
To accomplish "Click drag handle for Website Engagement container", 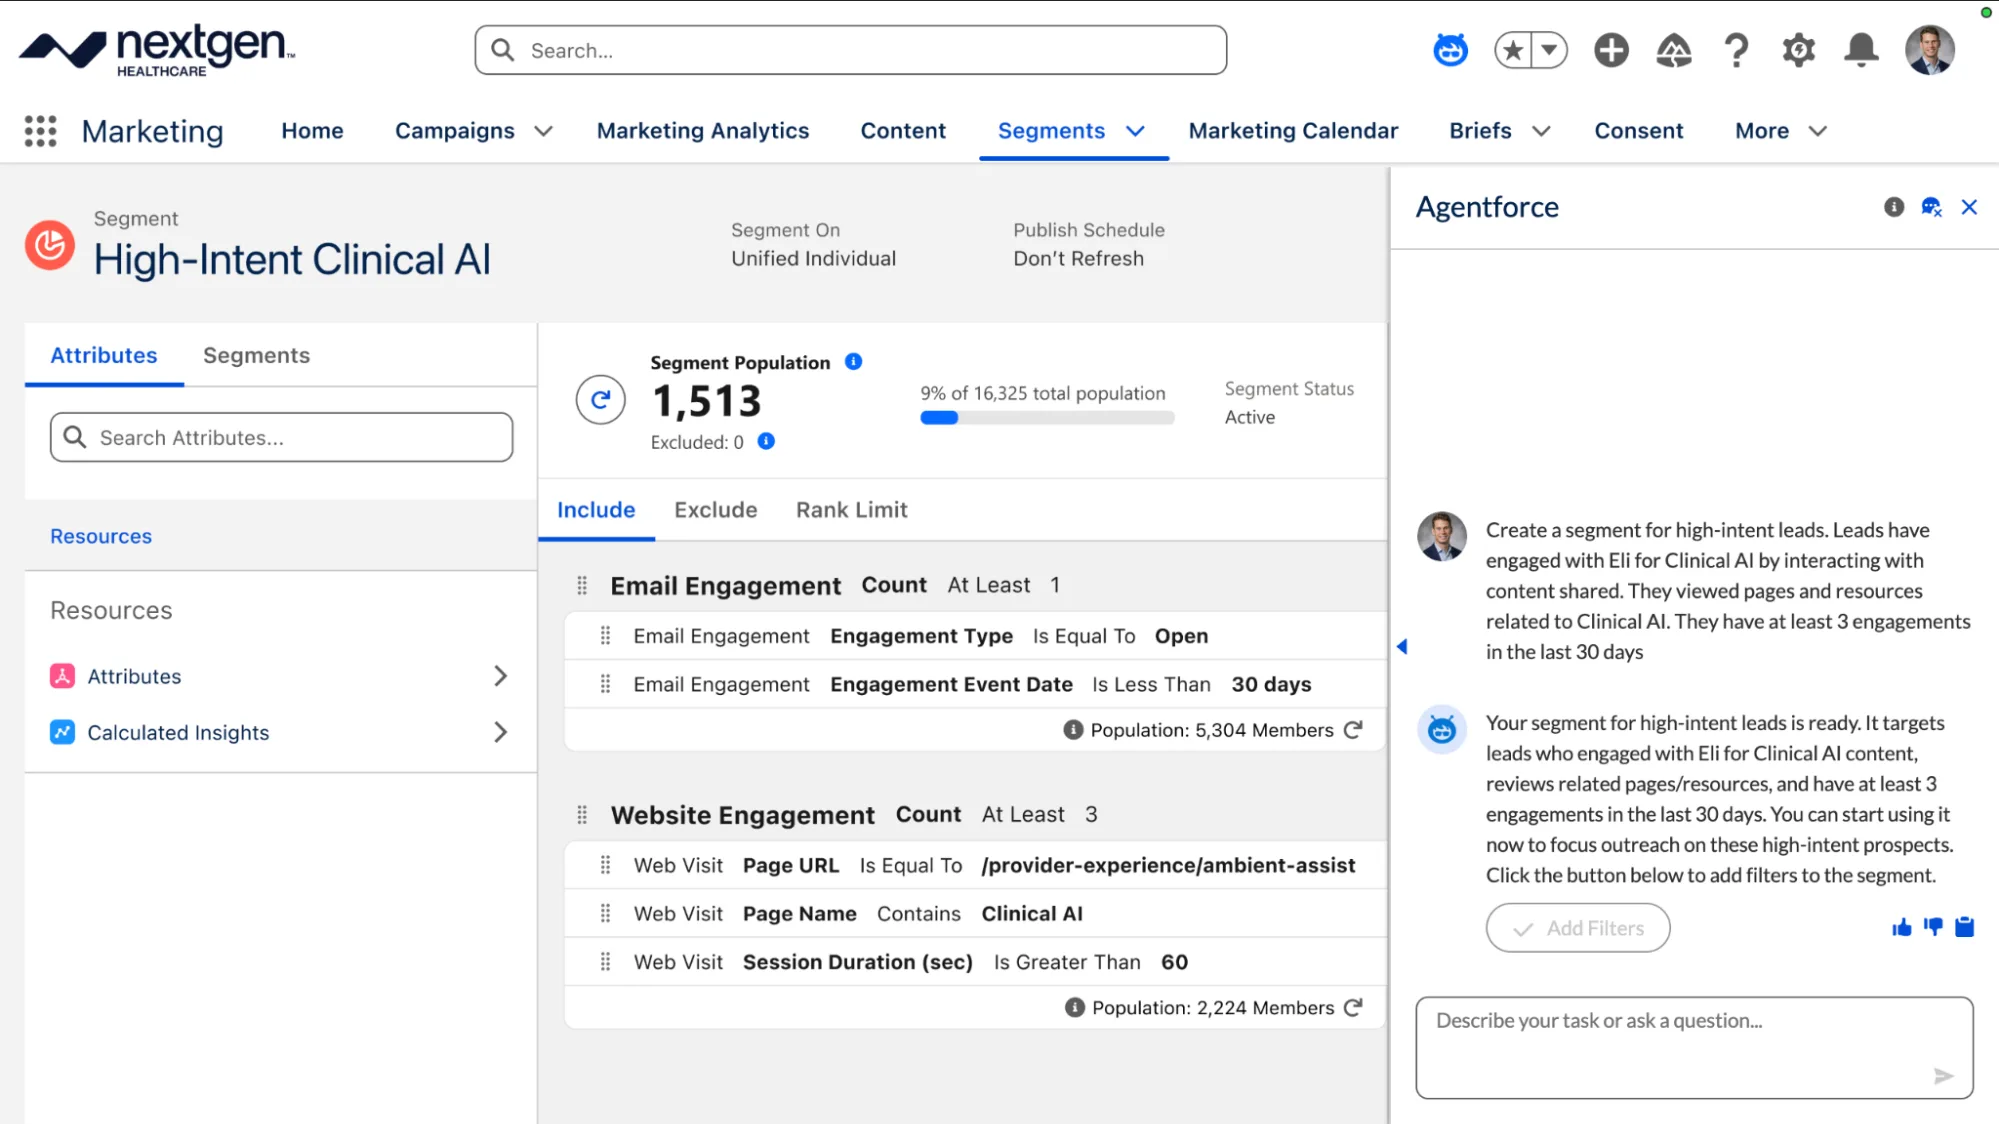I will tap(582, 815).
